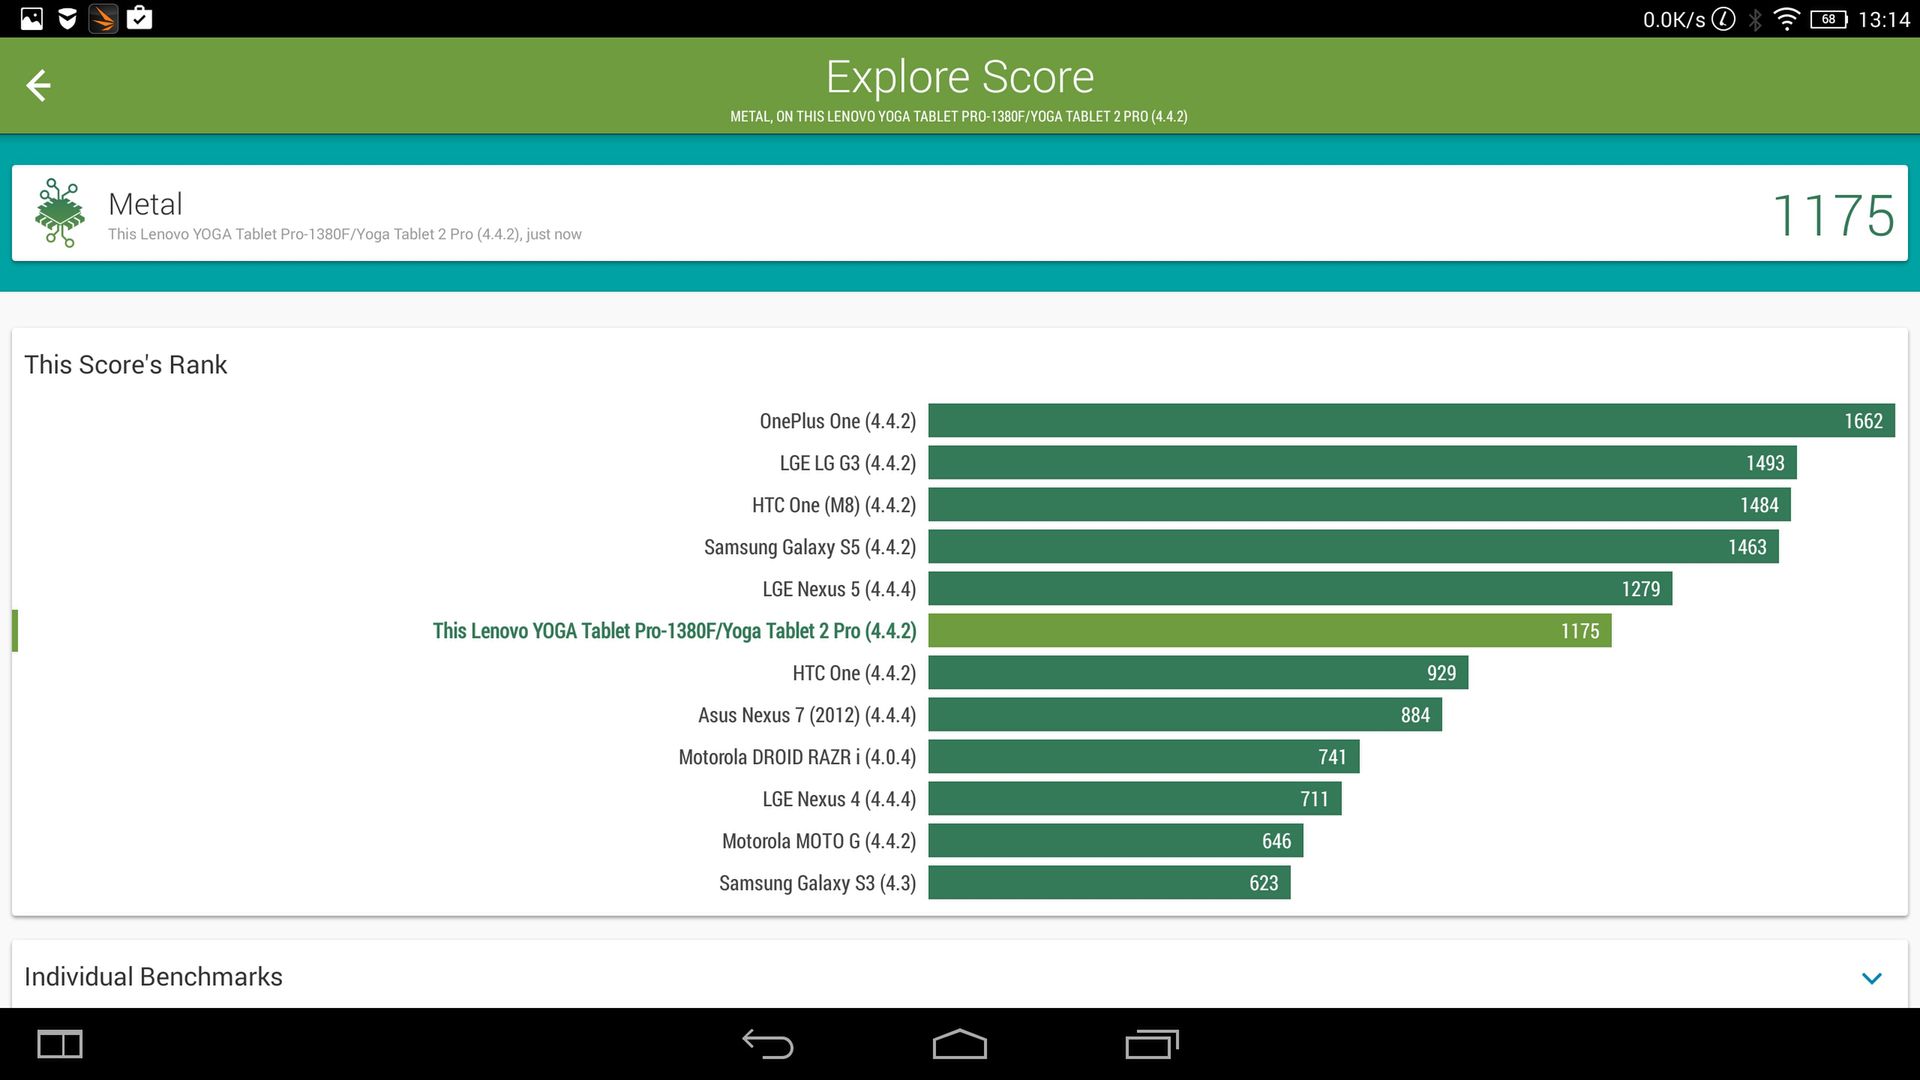Viewport: 1920px width, 1080px height.
Task: Tap the Wi-Fi status icon
Action: [x=1786, y=19]
